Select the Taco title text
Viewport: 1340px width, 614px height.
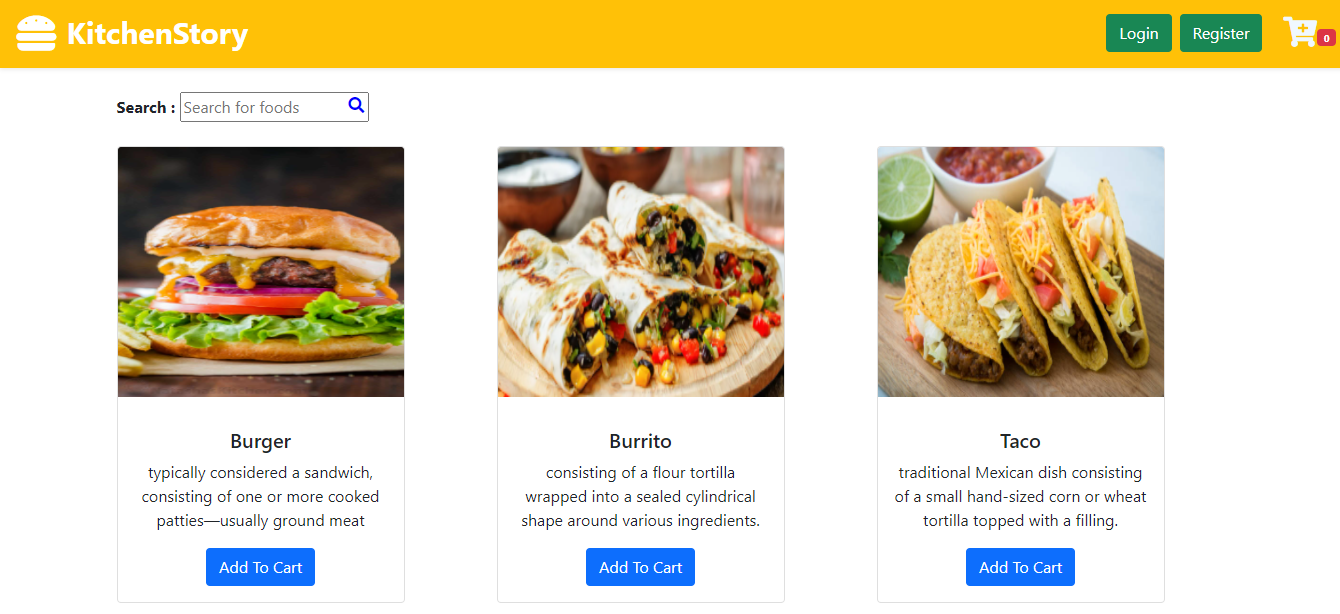pyautogui.click(x=1020, y=441)
